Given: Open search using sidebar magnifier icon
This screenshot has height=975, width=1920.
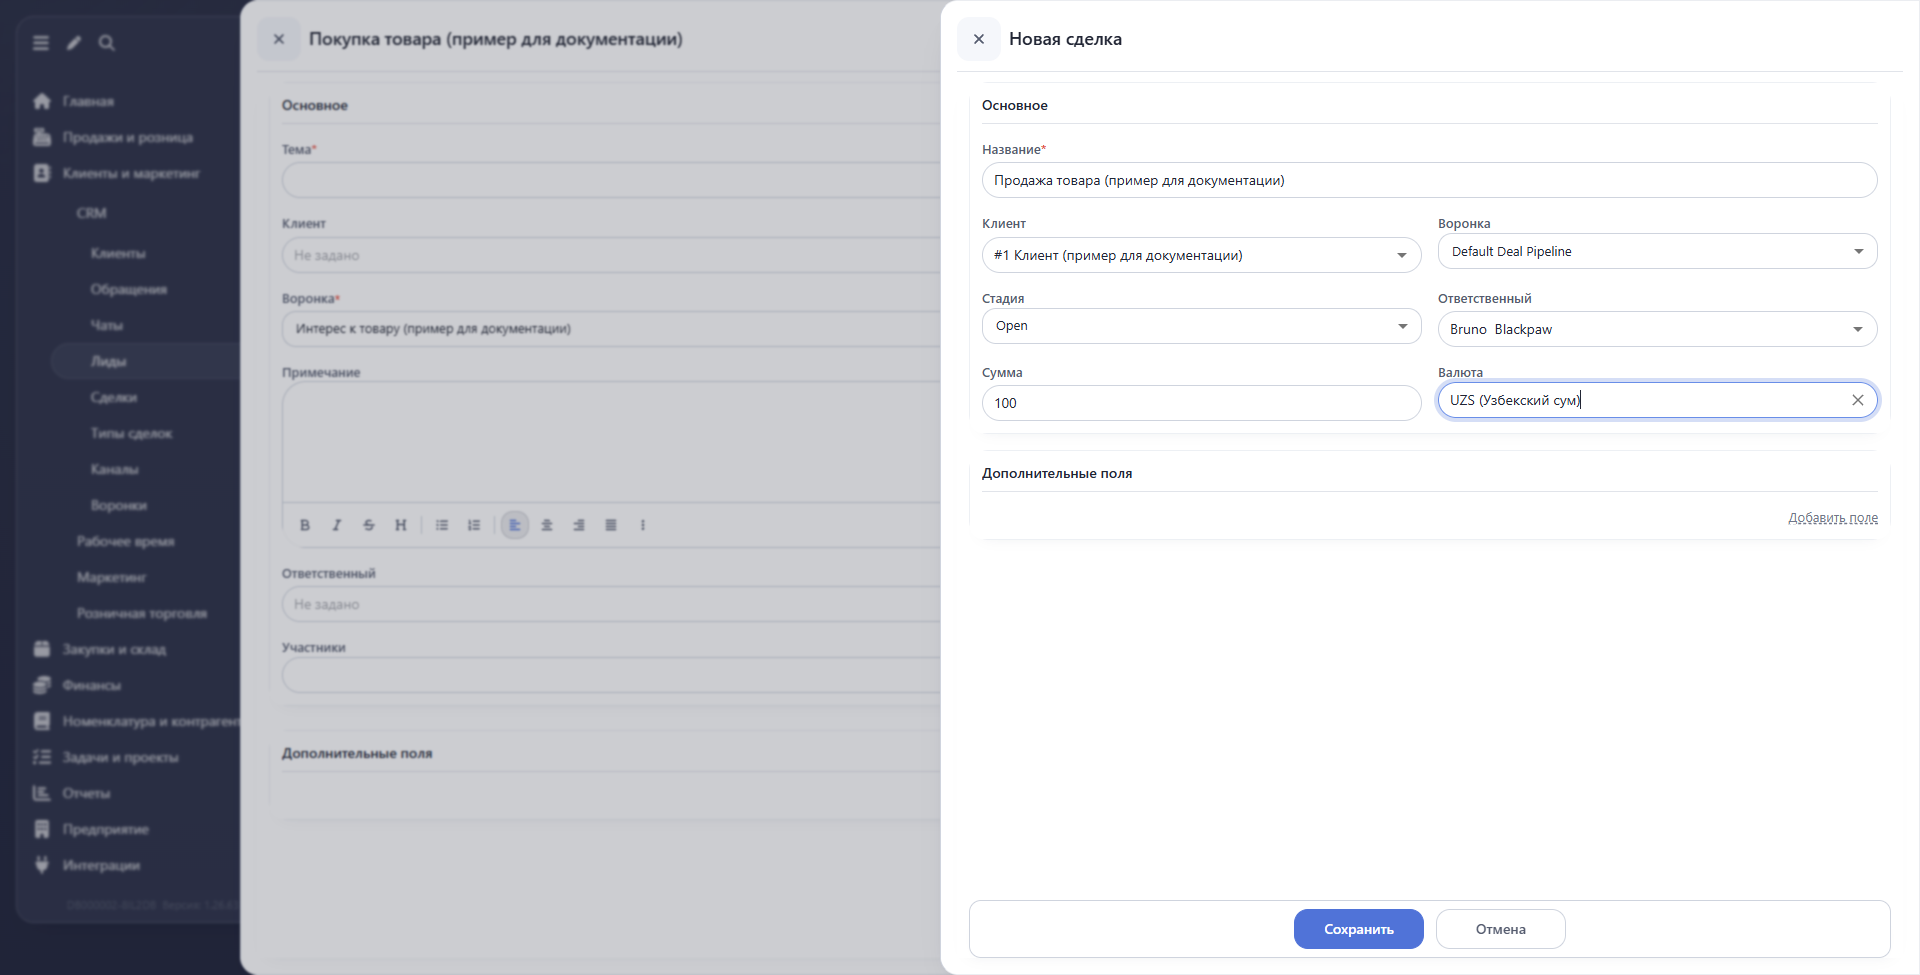Looking at the screenshot, I should (x=107, y=43).
